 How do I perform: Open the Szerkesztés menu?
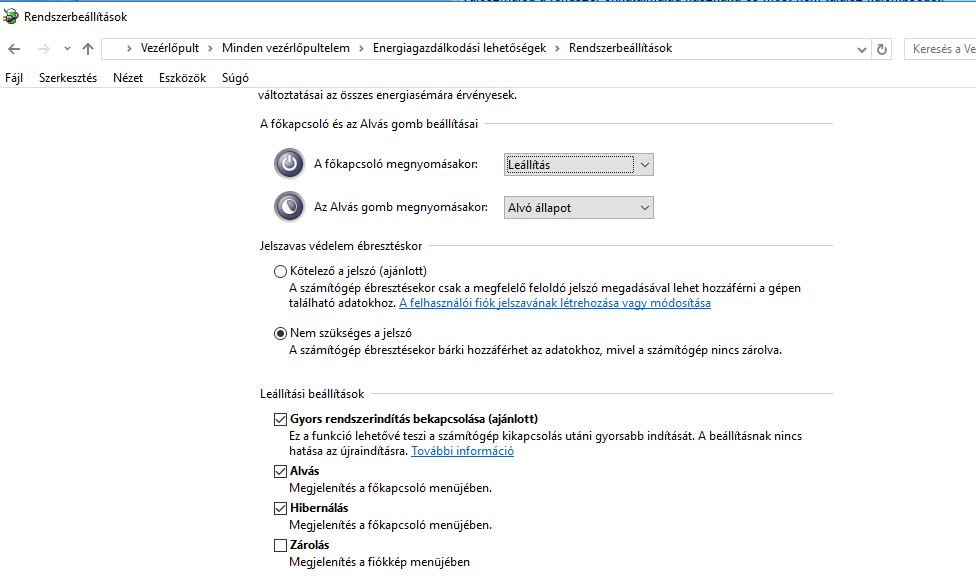click(68, 78)
